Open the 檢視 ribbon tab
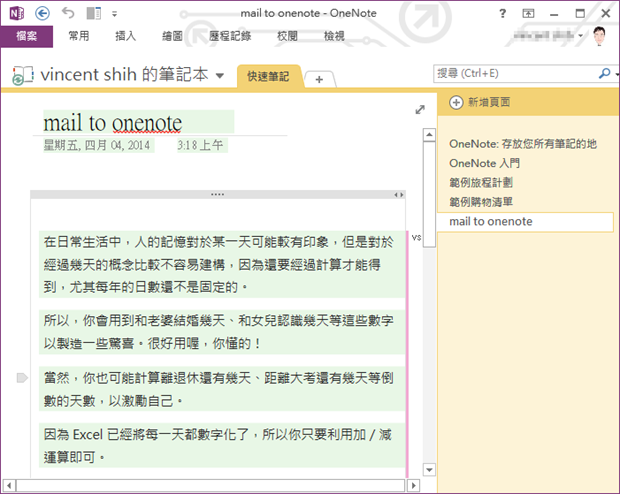This screenshot has width=620, height=494. 334,36
